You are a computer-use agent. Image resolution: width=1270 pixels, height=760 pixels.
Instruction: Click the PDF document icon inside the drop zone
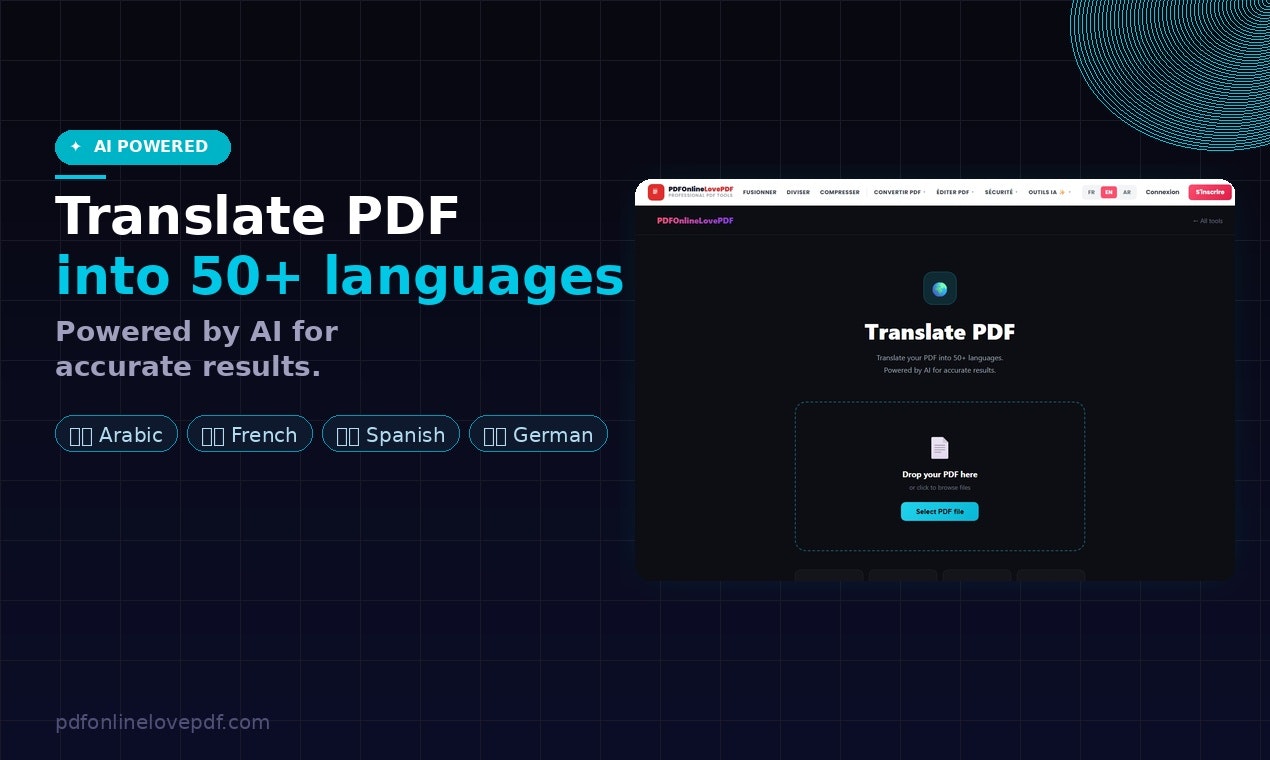click(x=940, y=447)
